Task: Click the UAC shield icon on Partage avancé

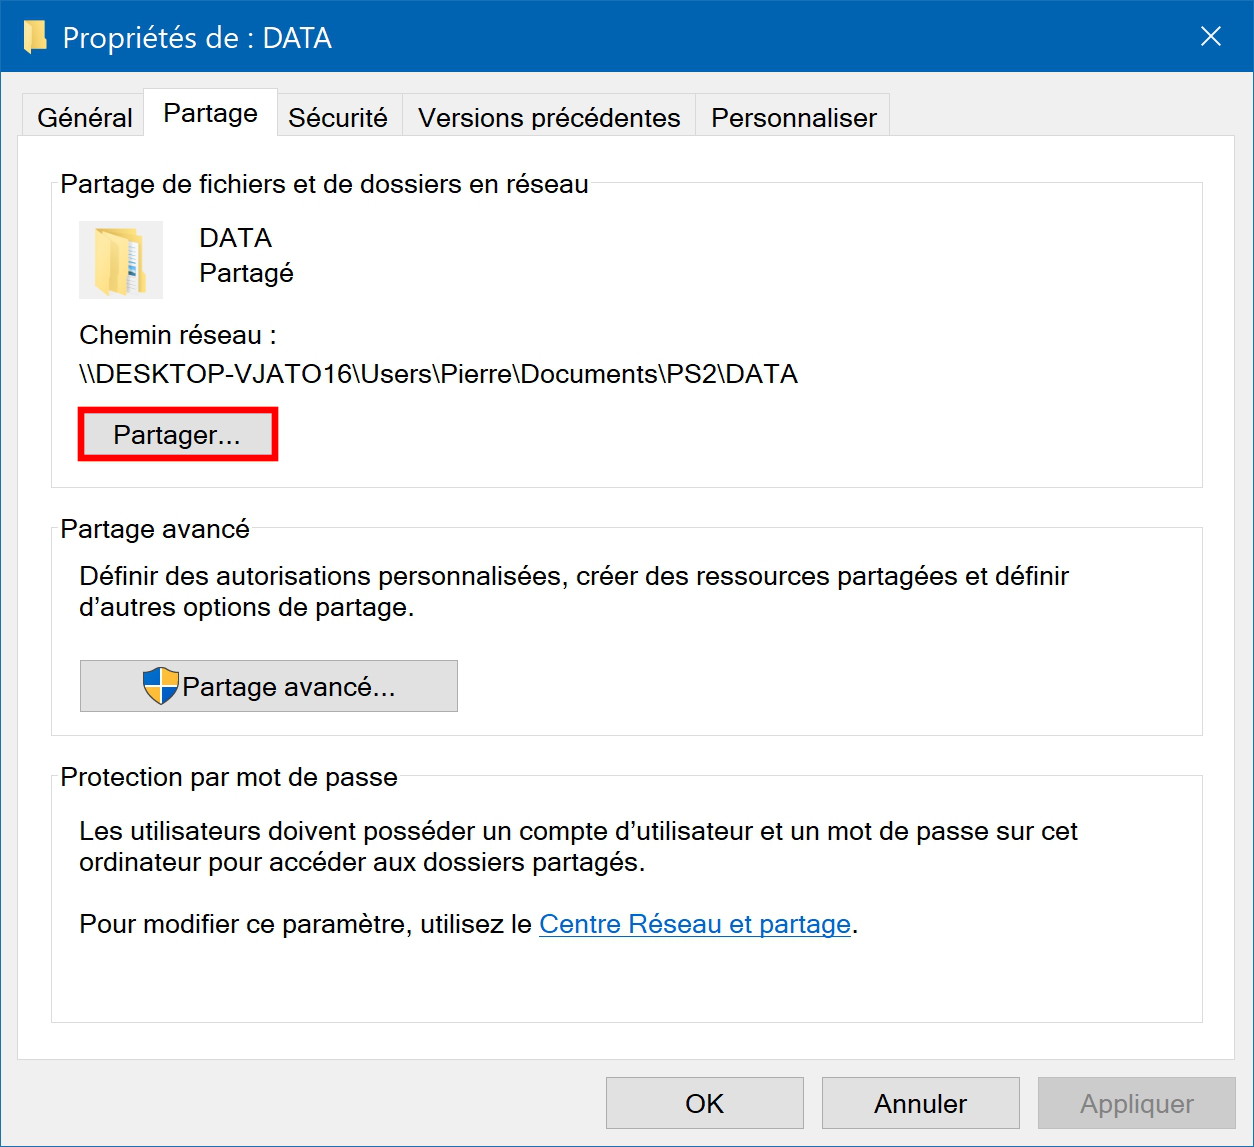Action: click(x=160, y=686)
